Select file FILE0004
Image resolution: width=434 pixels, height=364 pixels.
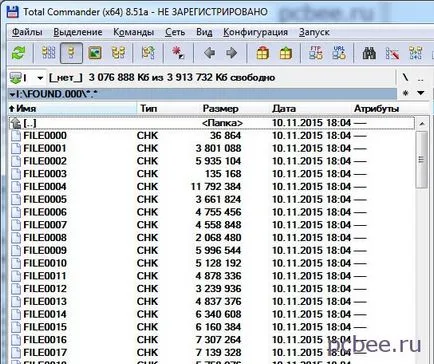pyautogui.click(x=212, y=186)
